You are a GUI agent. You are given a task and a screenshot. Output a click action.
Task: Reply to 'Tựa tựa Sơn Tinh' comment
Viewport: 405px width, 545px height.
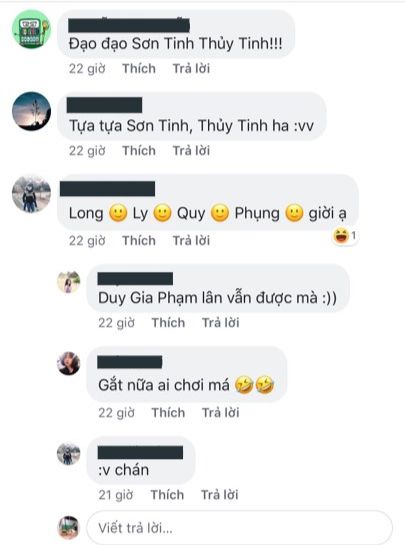(x=192, y=151)
